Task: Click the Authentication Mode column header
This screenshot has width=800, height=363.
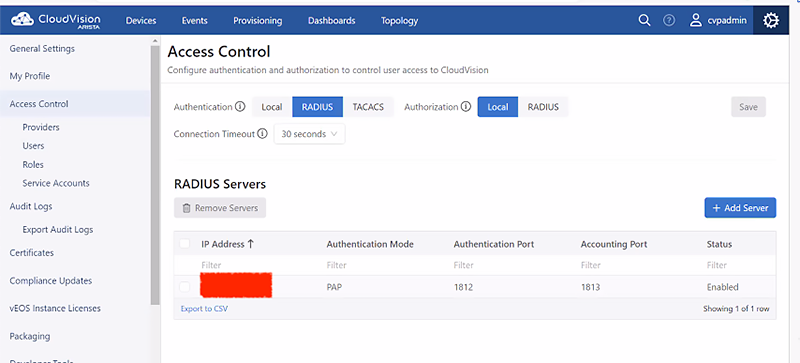Action: [x=370, y=244]
